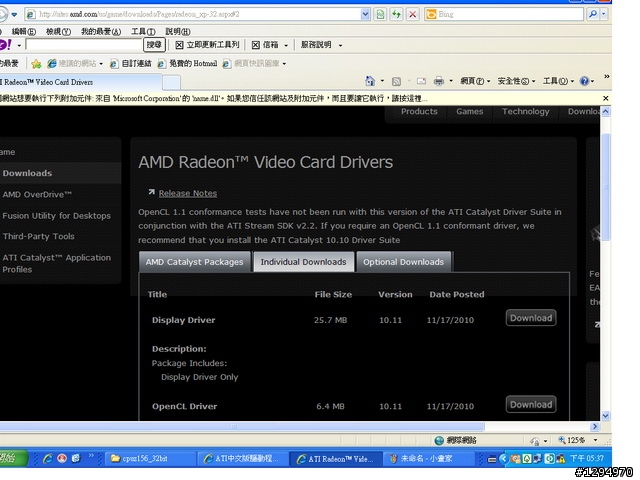Open the 我的最愛(A) menu
Screen dimensions: 640x480
click(x=101, y=31)
